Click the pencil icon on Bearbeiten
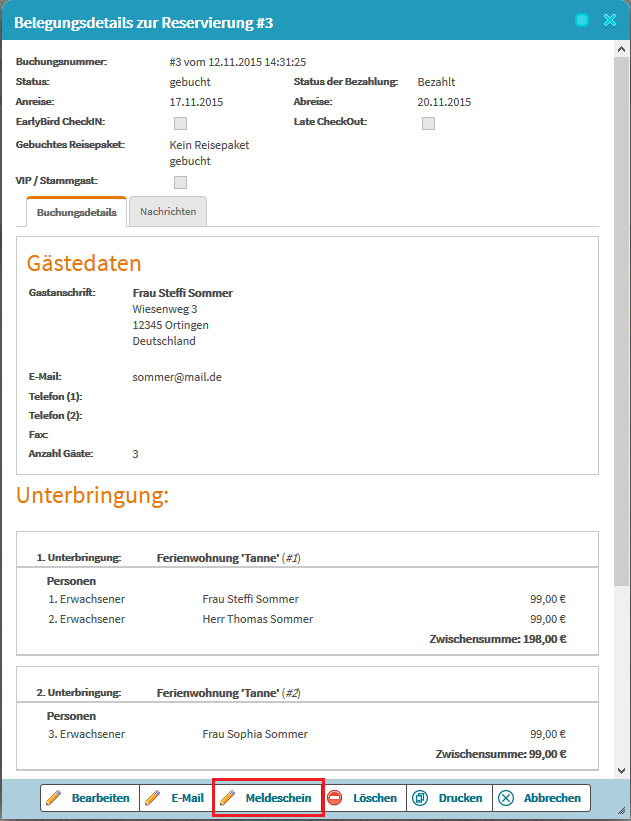631x821 pixels. (53, 798)
